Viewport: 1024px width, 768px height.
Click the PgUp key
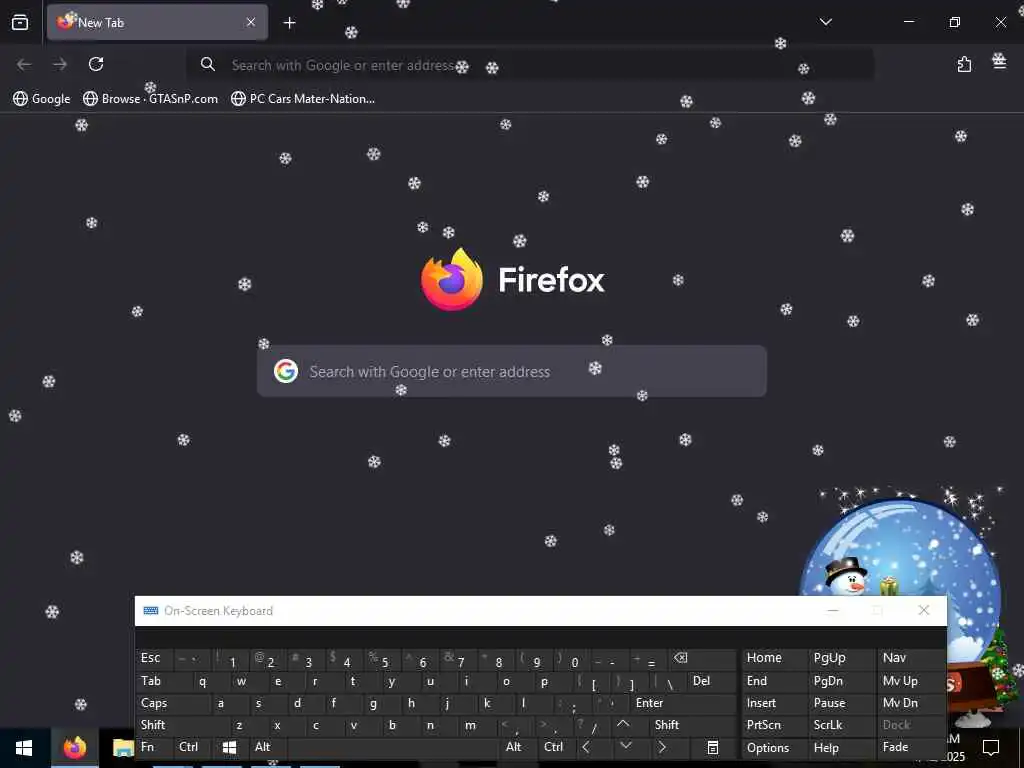click(840, 658)
